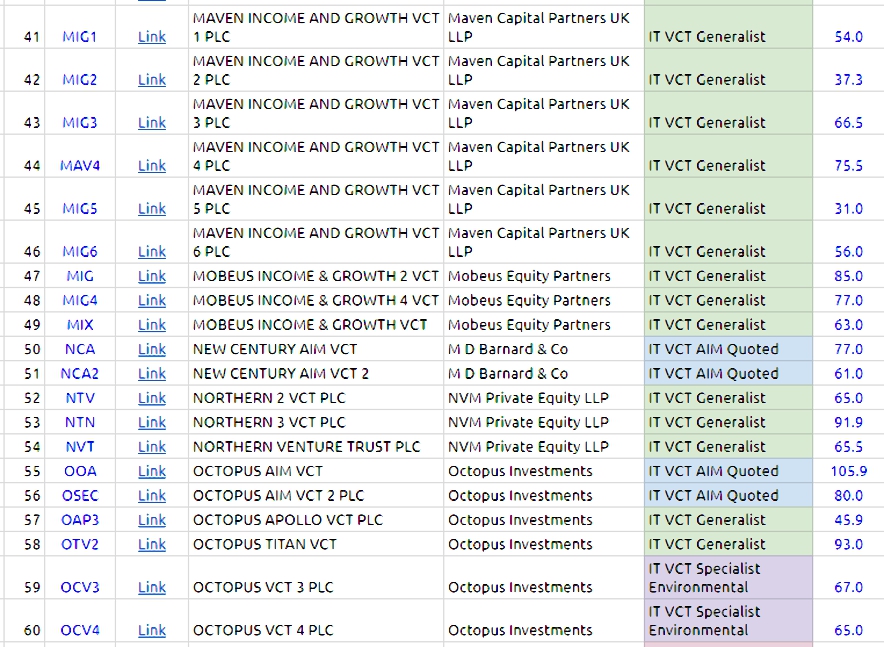Select the OTV2 ticker cell

coord(79,544)
